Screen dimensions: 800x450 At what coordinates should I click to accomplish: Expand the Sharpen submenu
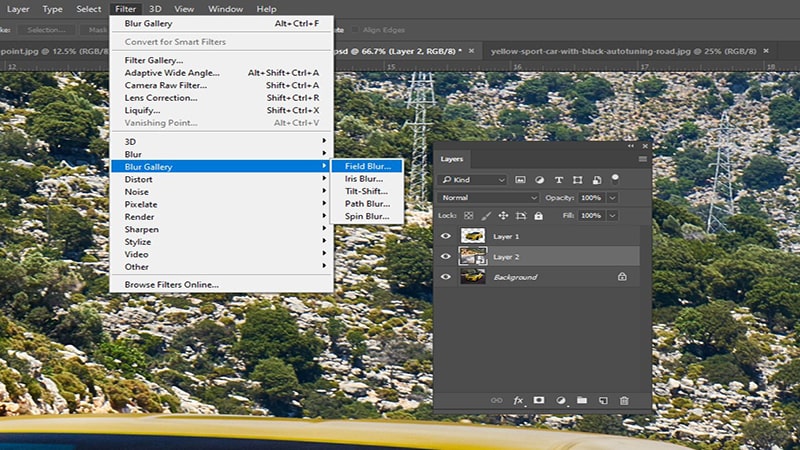222,229
